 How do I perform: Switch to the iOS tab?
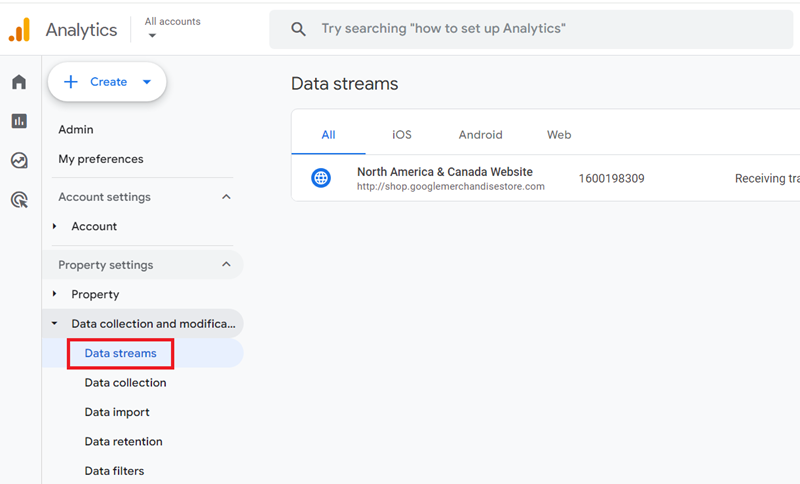coord(402,135)
